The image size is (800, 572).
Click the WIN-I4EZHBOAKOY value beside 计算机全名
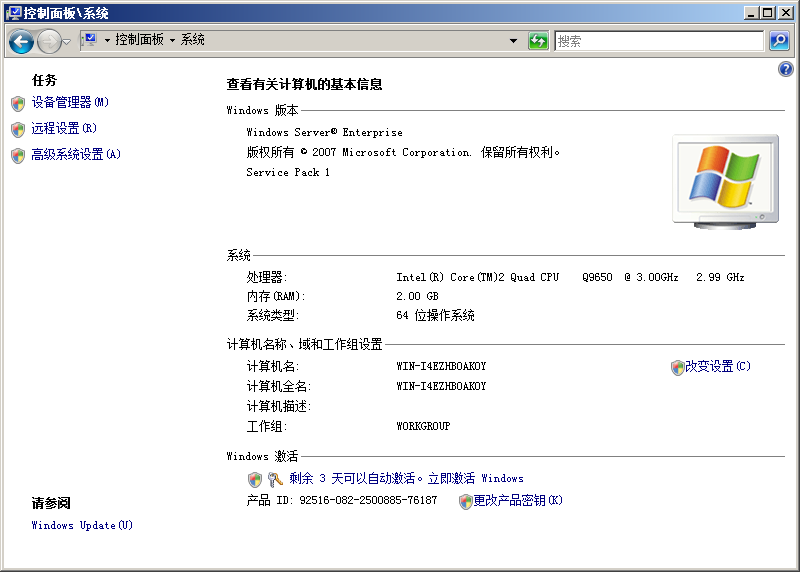[x=441, y=386]
